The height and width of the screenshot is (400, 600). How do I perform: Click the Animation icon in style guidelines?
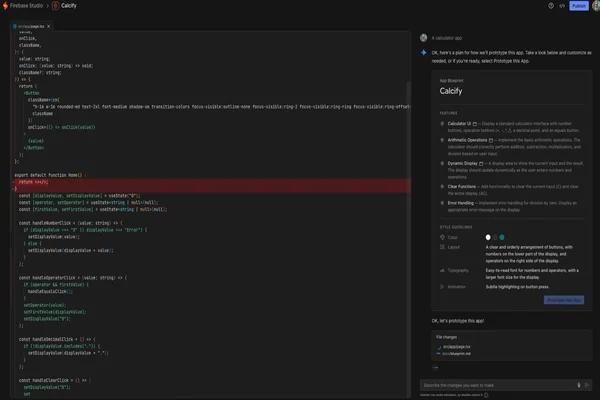click(x=442, y=287)
